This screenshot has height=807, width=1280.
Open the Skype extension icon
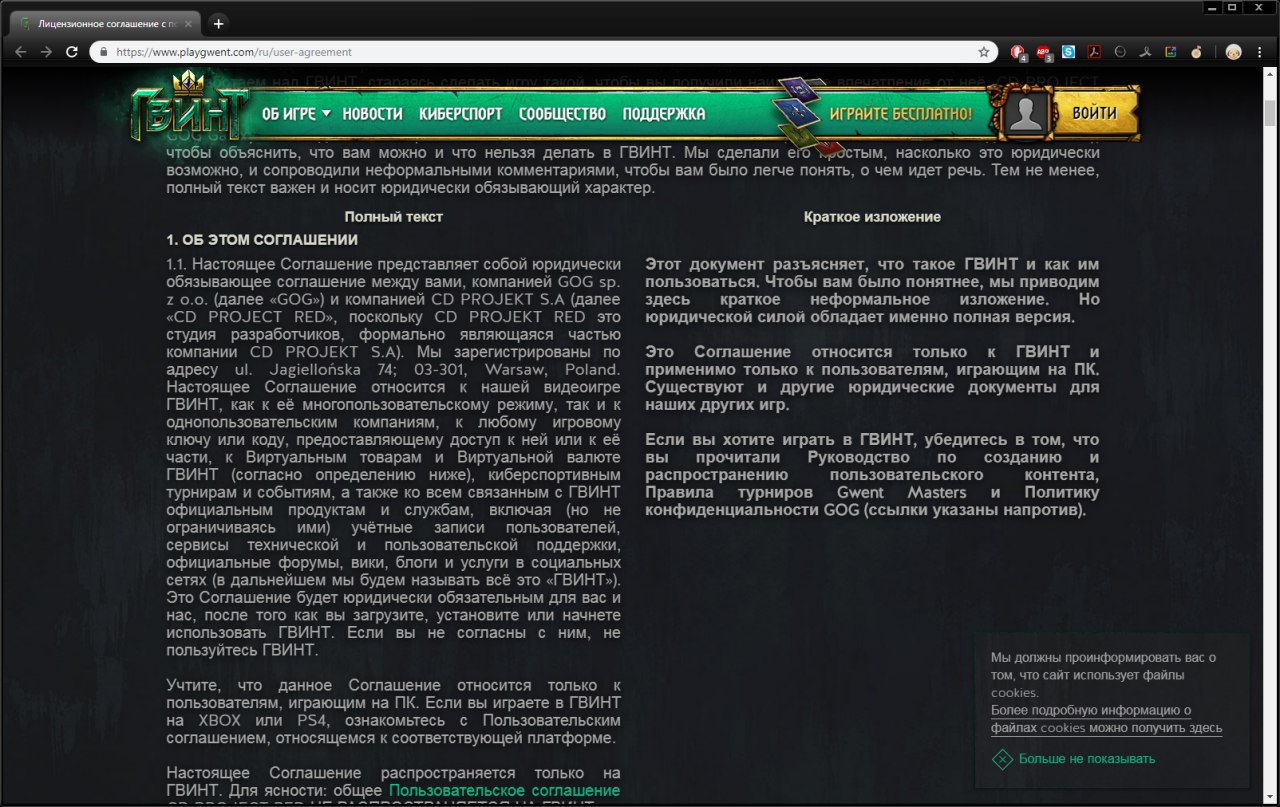1069,52
